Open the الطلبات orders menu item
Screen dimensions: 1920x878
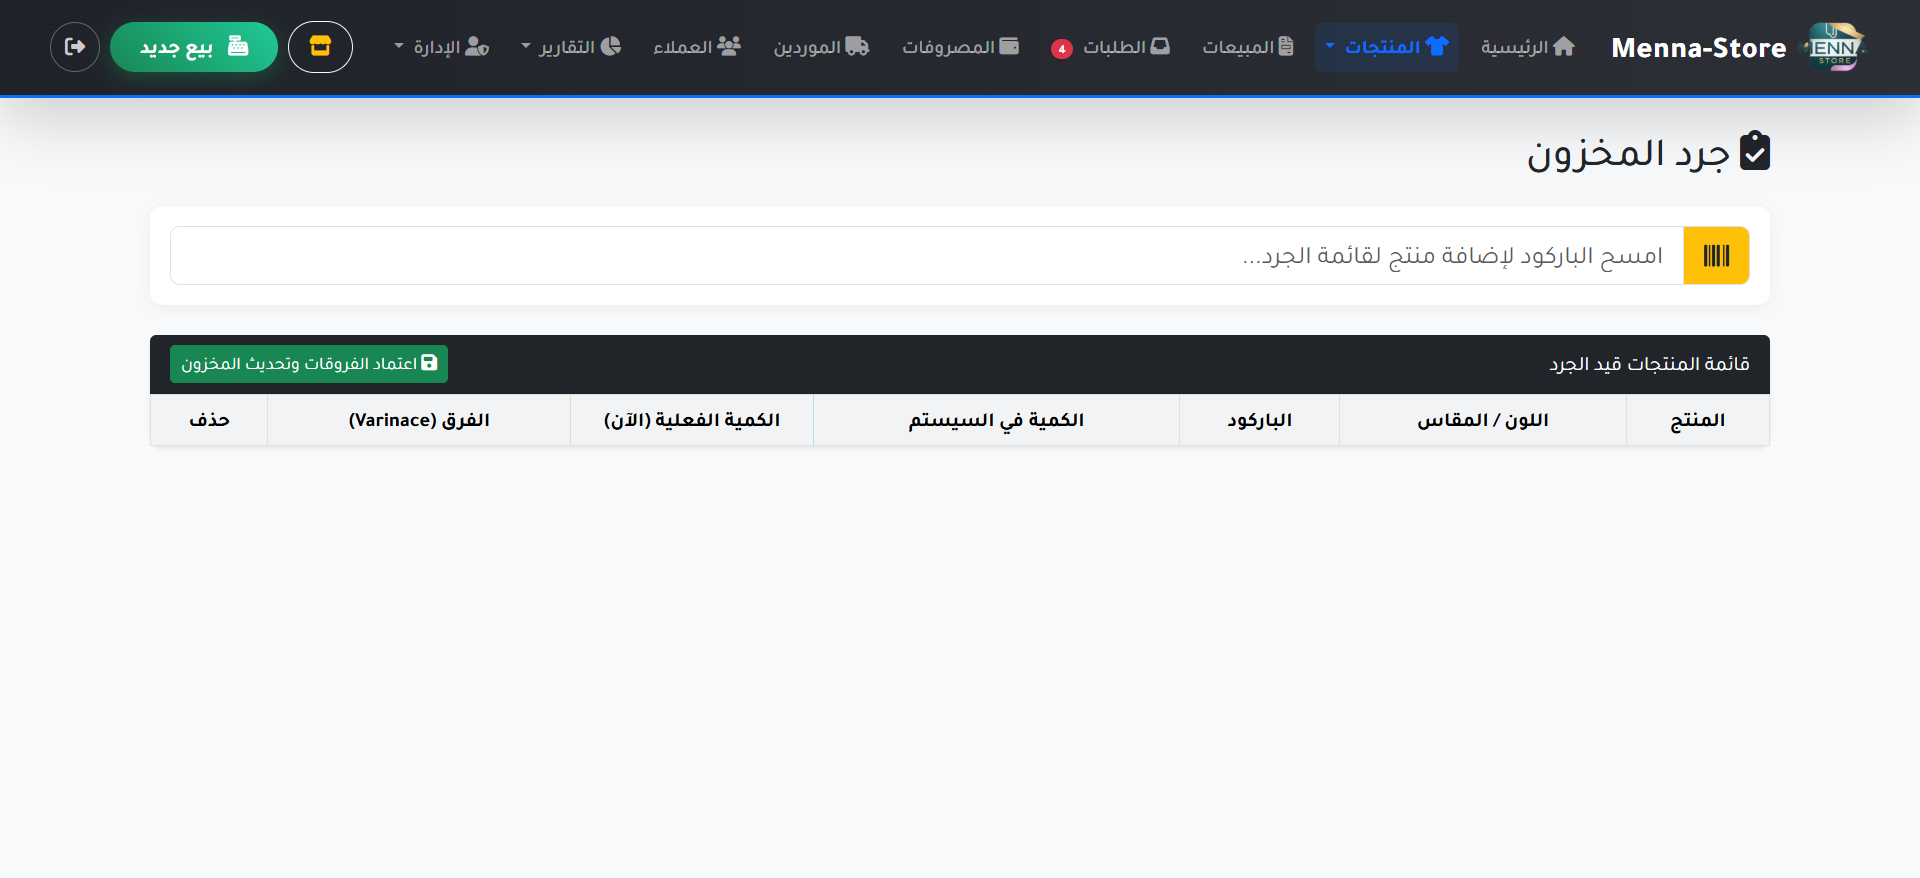pyautogui.click(x=1125, y=47)
